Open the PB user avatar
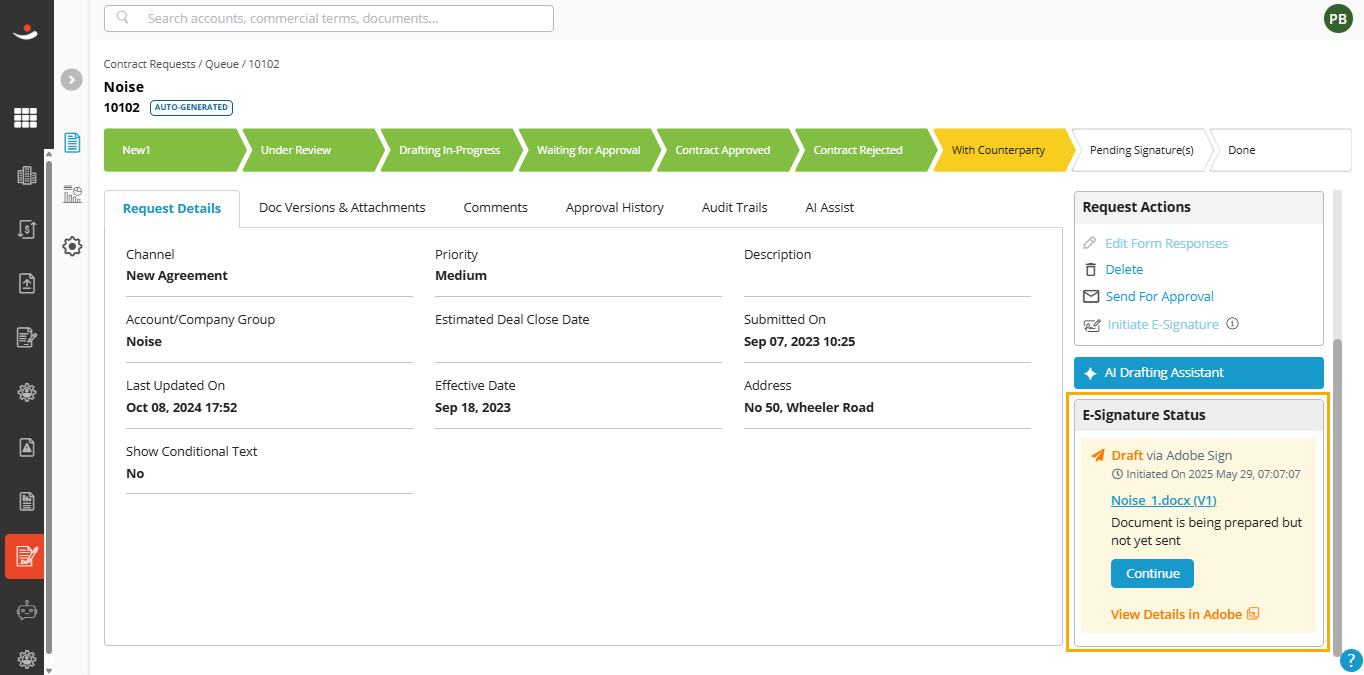This screenshot has width=1364, height=675. pyautogui.click(x=1338, y=18)
